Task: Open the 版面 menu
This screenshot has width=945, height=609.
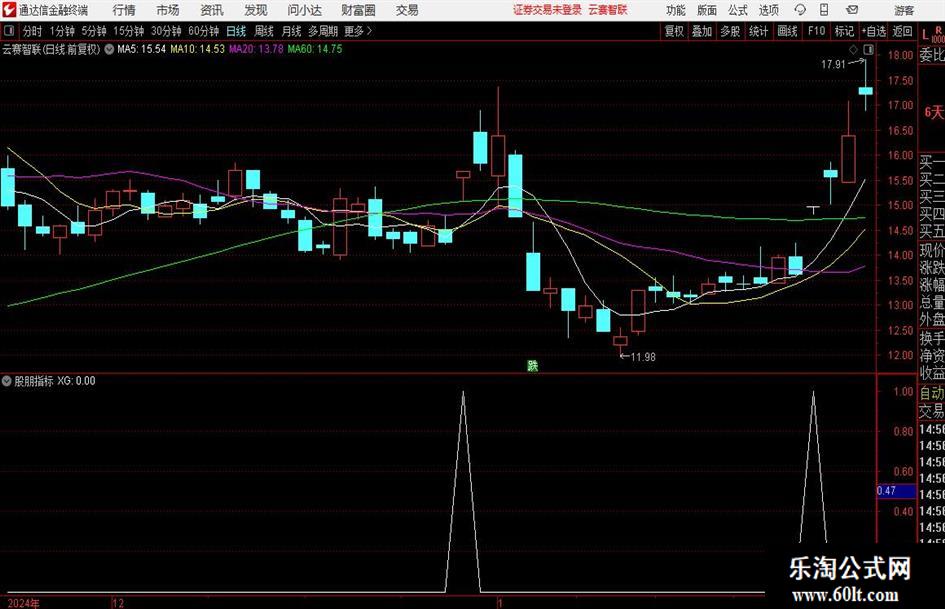Action: click(x=707, y=10)
